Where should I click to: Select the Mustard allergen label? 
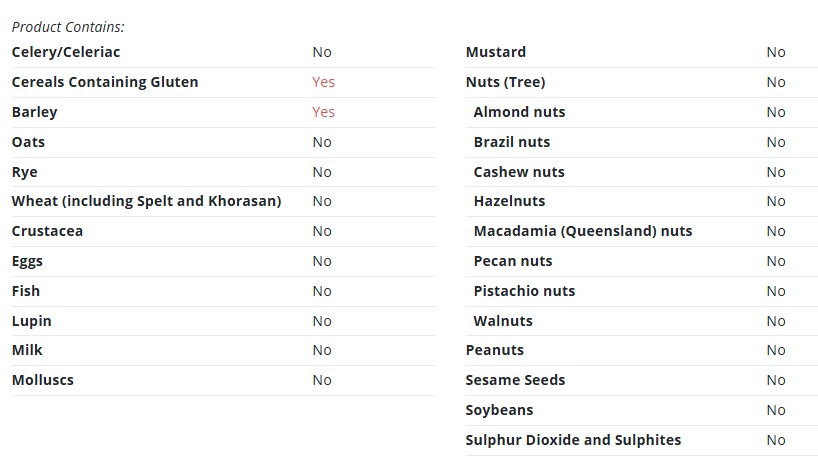pyautogui.click(x=496, y=52)
